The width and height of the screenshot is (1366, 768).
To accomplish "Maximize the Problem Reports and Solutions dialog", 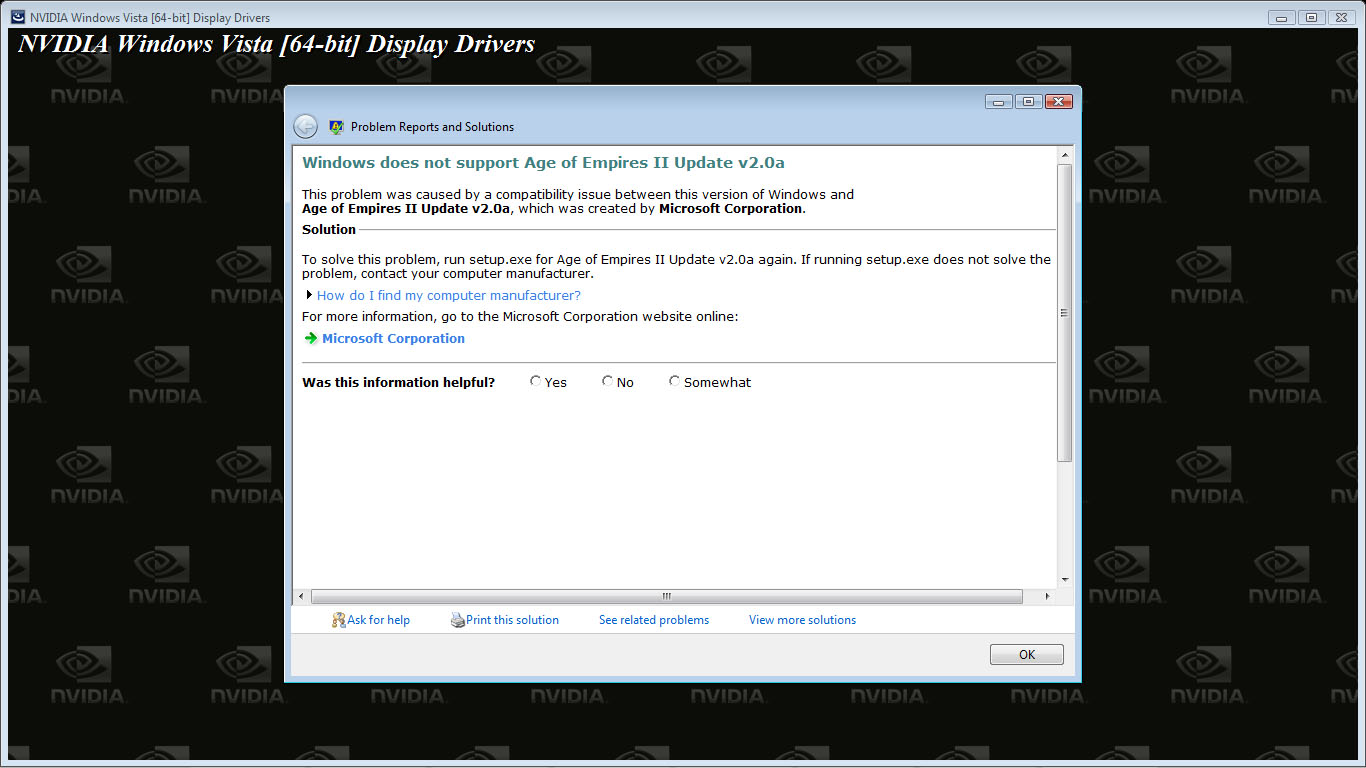I will (1028, 102).
